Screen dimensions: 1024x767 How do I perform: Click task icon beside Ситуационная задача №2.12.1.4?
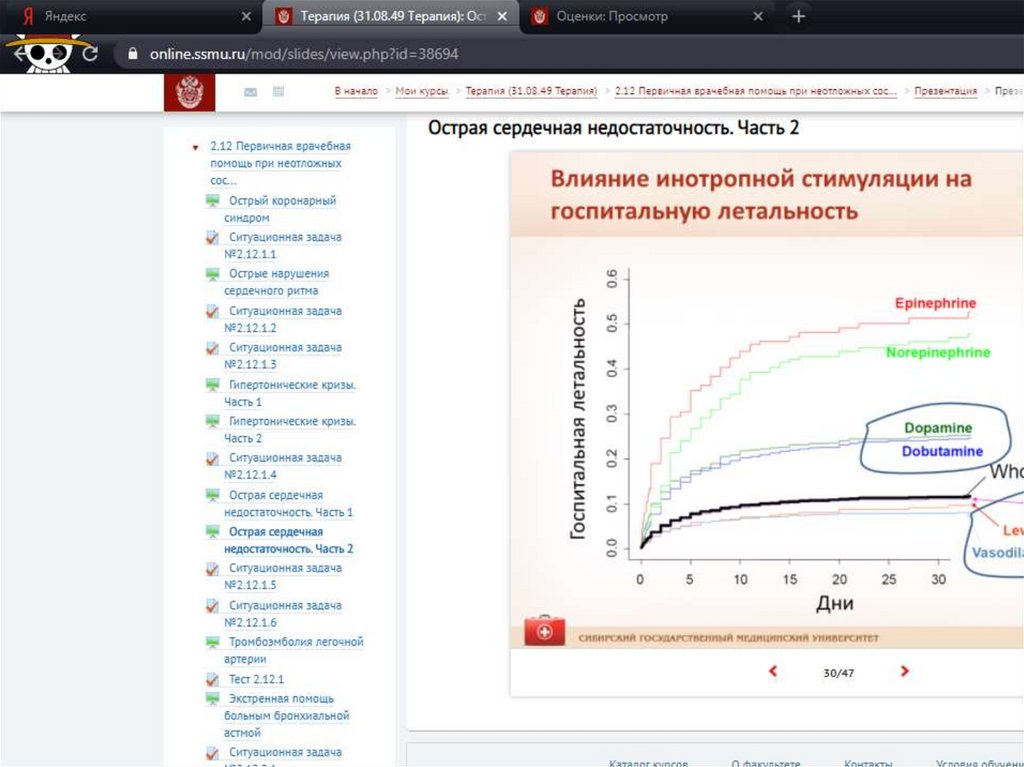[x=212, y=459]
